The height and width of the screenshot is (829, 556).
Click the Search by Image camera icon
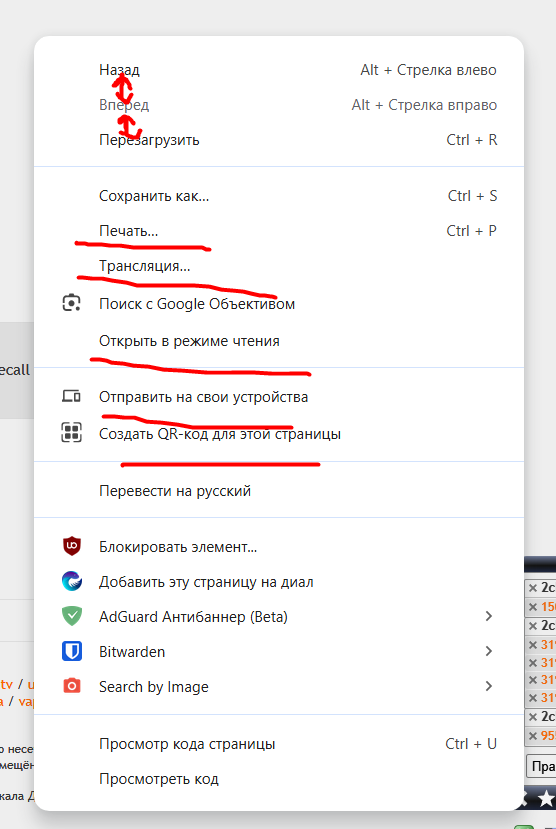tap(72, 686)
